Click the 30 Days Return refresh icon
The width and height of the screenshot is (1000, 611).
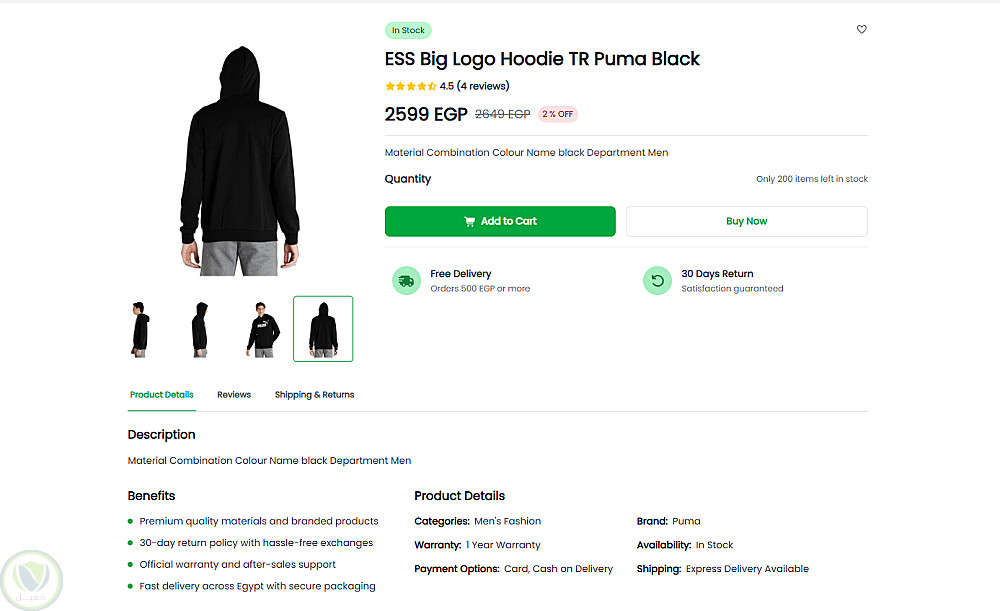657,281
